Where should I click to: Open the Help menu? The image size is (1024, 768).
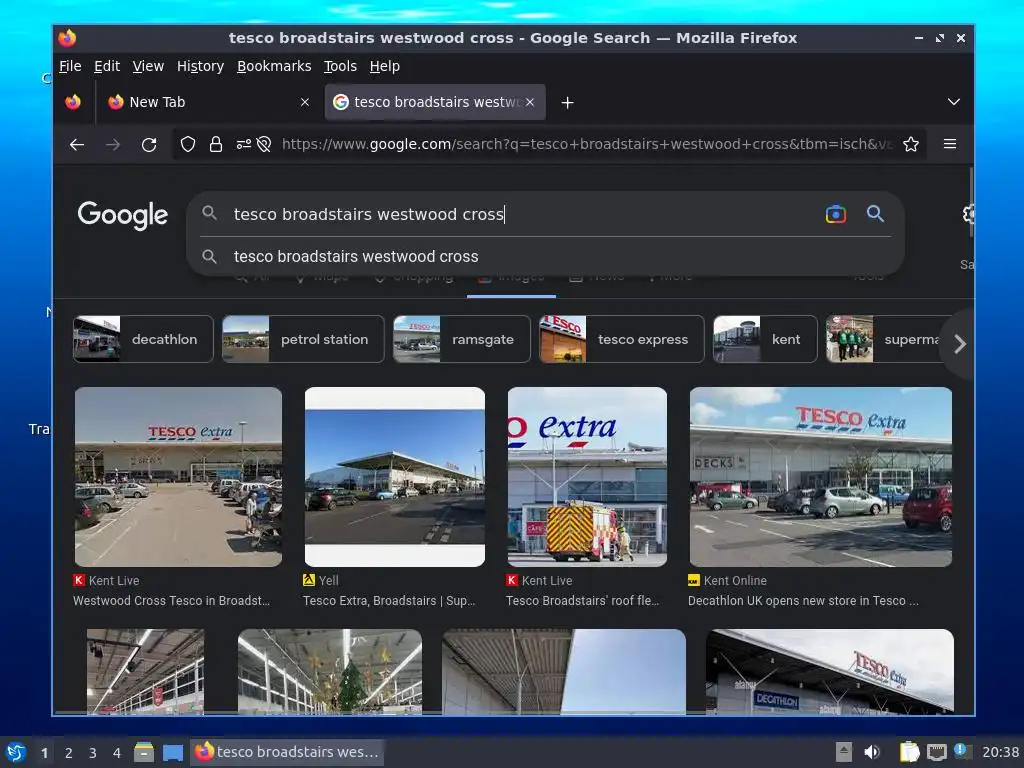(384, 66)
